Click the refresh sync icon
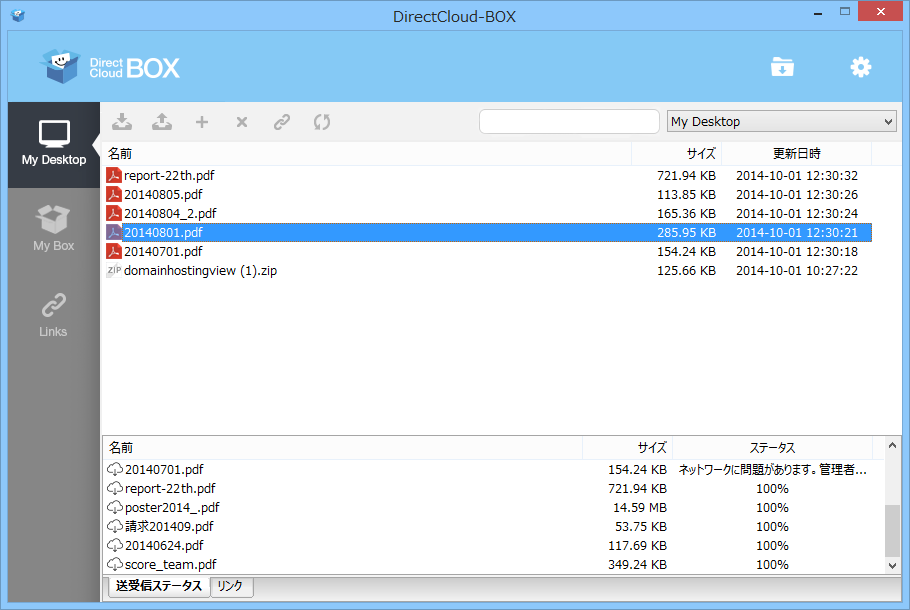Image resolution: width=910 pixels, height=610 pixels. [x=322, y=122]
